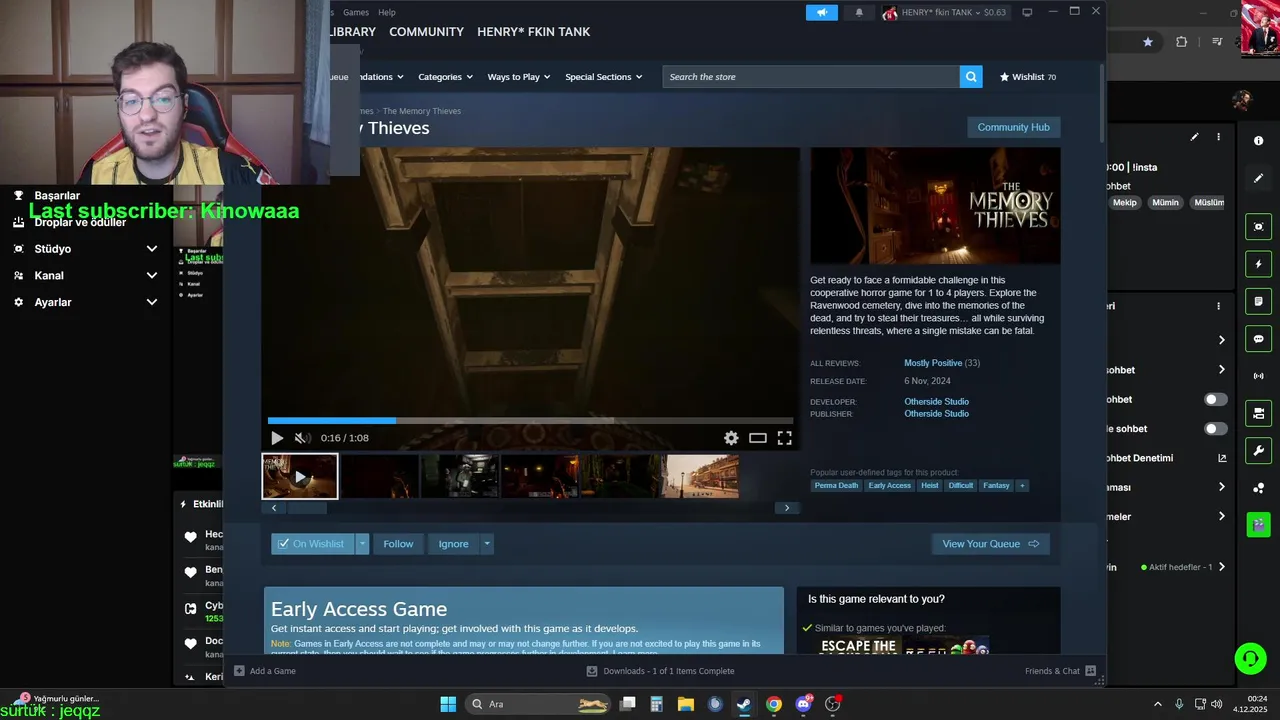1280x720 pixels.
Task: Play the trailer video
Action: [277, 438]
